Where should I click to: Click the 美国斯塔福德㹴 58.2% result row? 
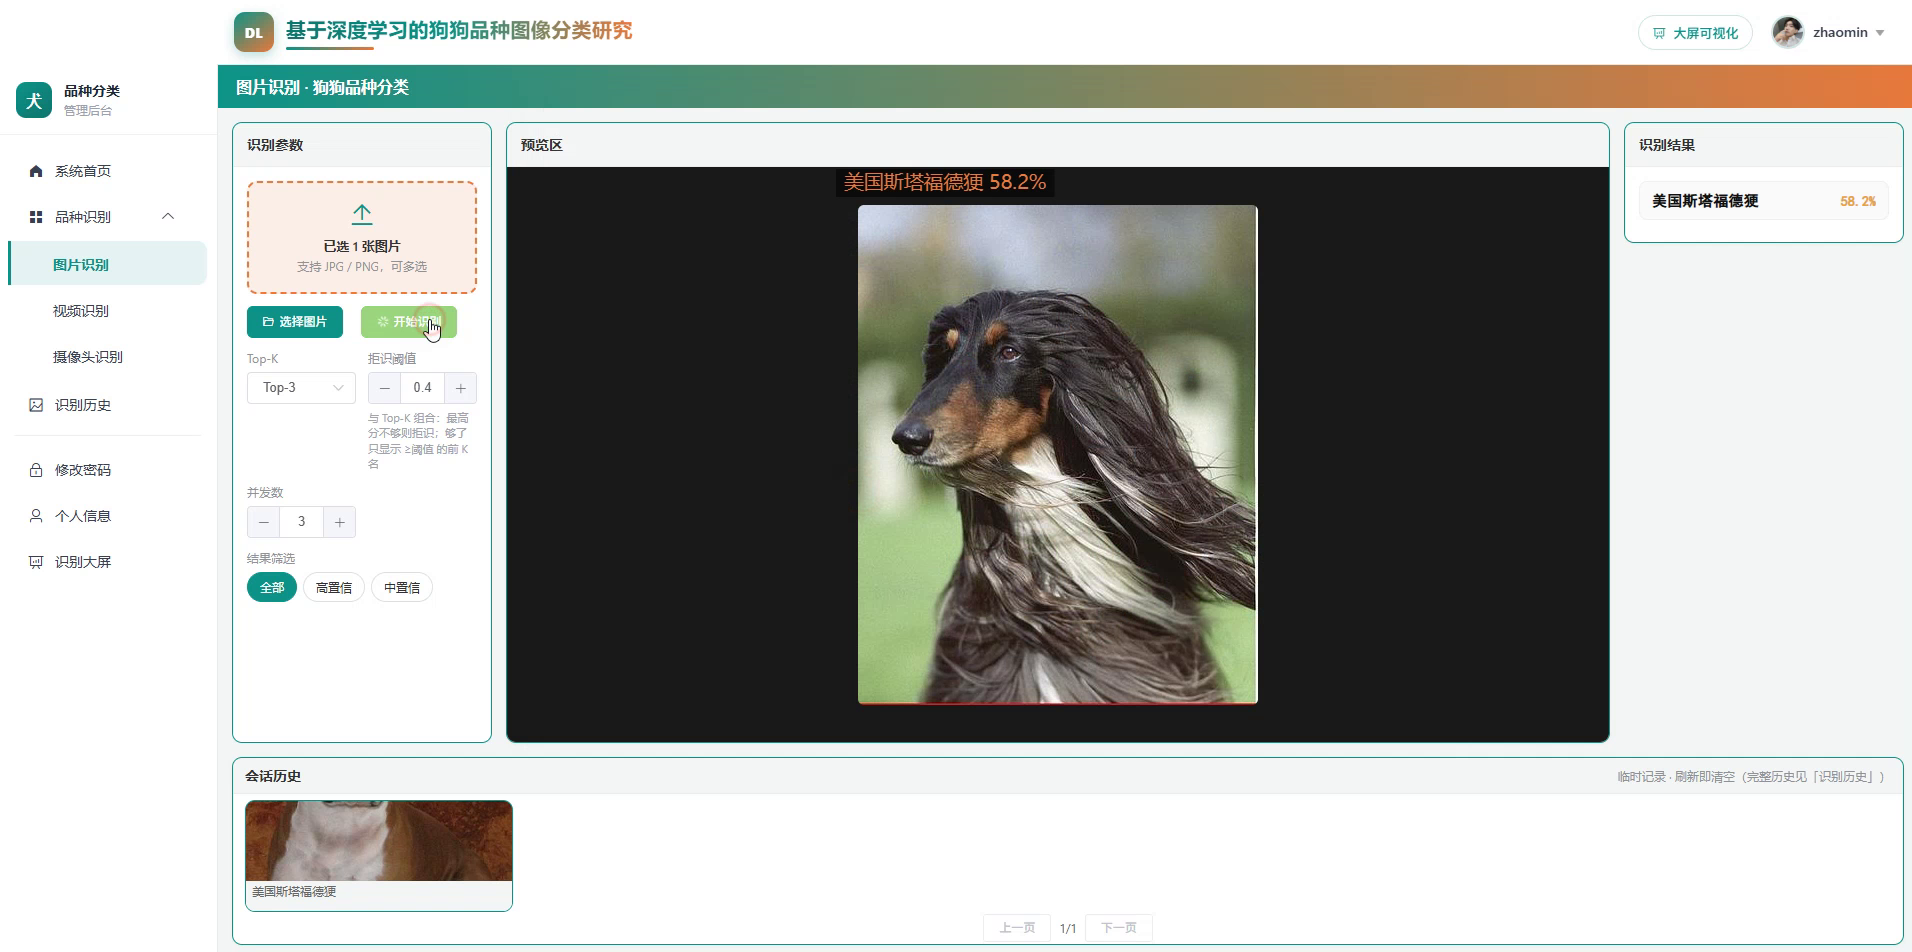tap(1764, 201)
